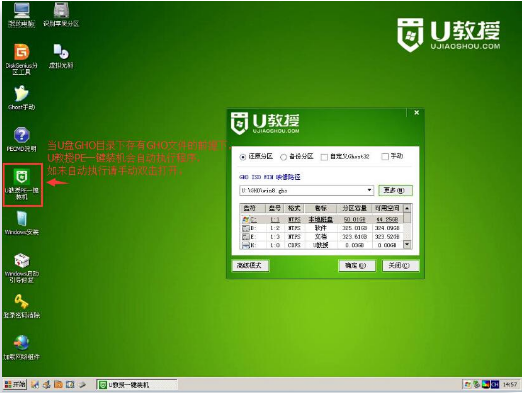Viewport: 524px width, 393px height.
Task: Click the partition list scroll-down arrow
Action: coord(407,245)
